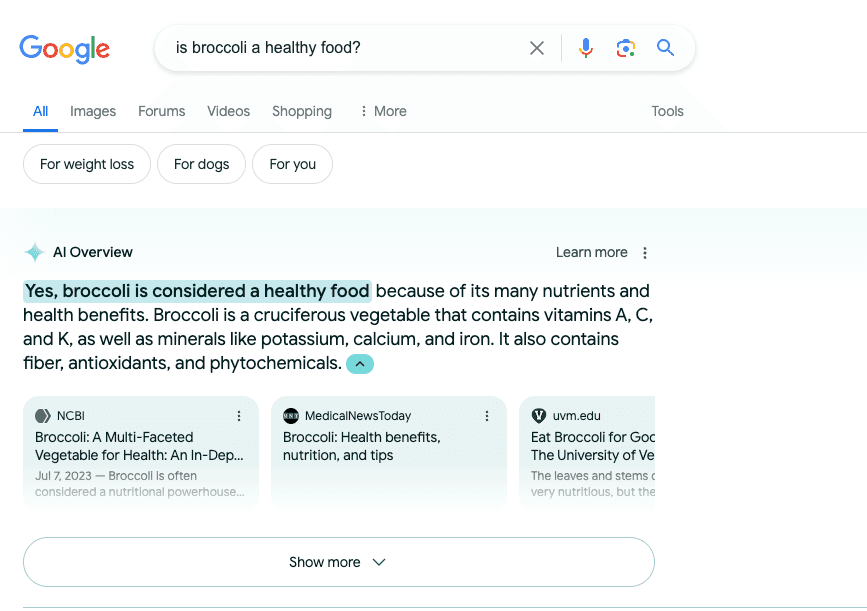The width and height of the screenshot is (867, 611).
Task: Open MedicalNewsToday card options menu
Action: point(487,416)
